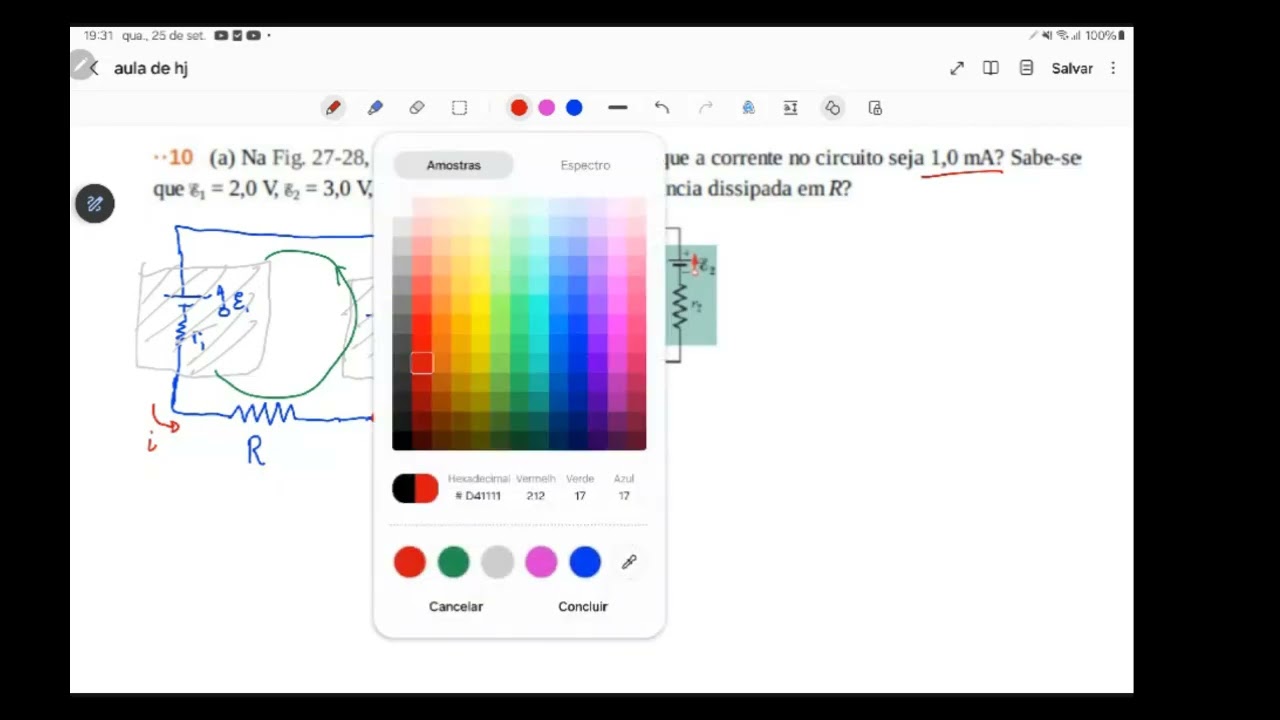Screen dimensions: 1280x720
Task: Switch to the Espectro tab
Action: [585, 165]
